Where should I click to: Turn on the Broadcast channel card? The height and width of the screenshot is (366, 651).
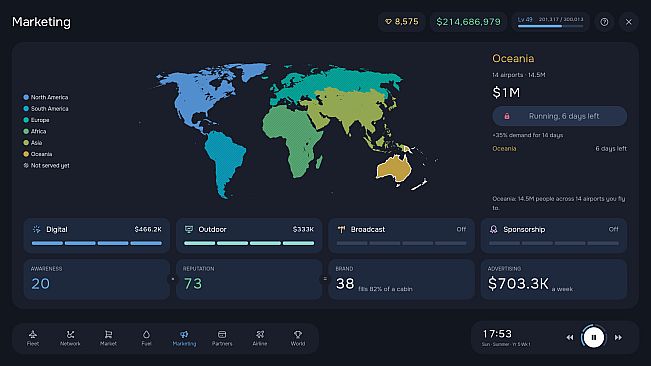pyautogui.click(x=401, y=236)
